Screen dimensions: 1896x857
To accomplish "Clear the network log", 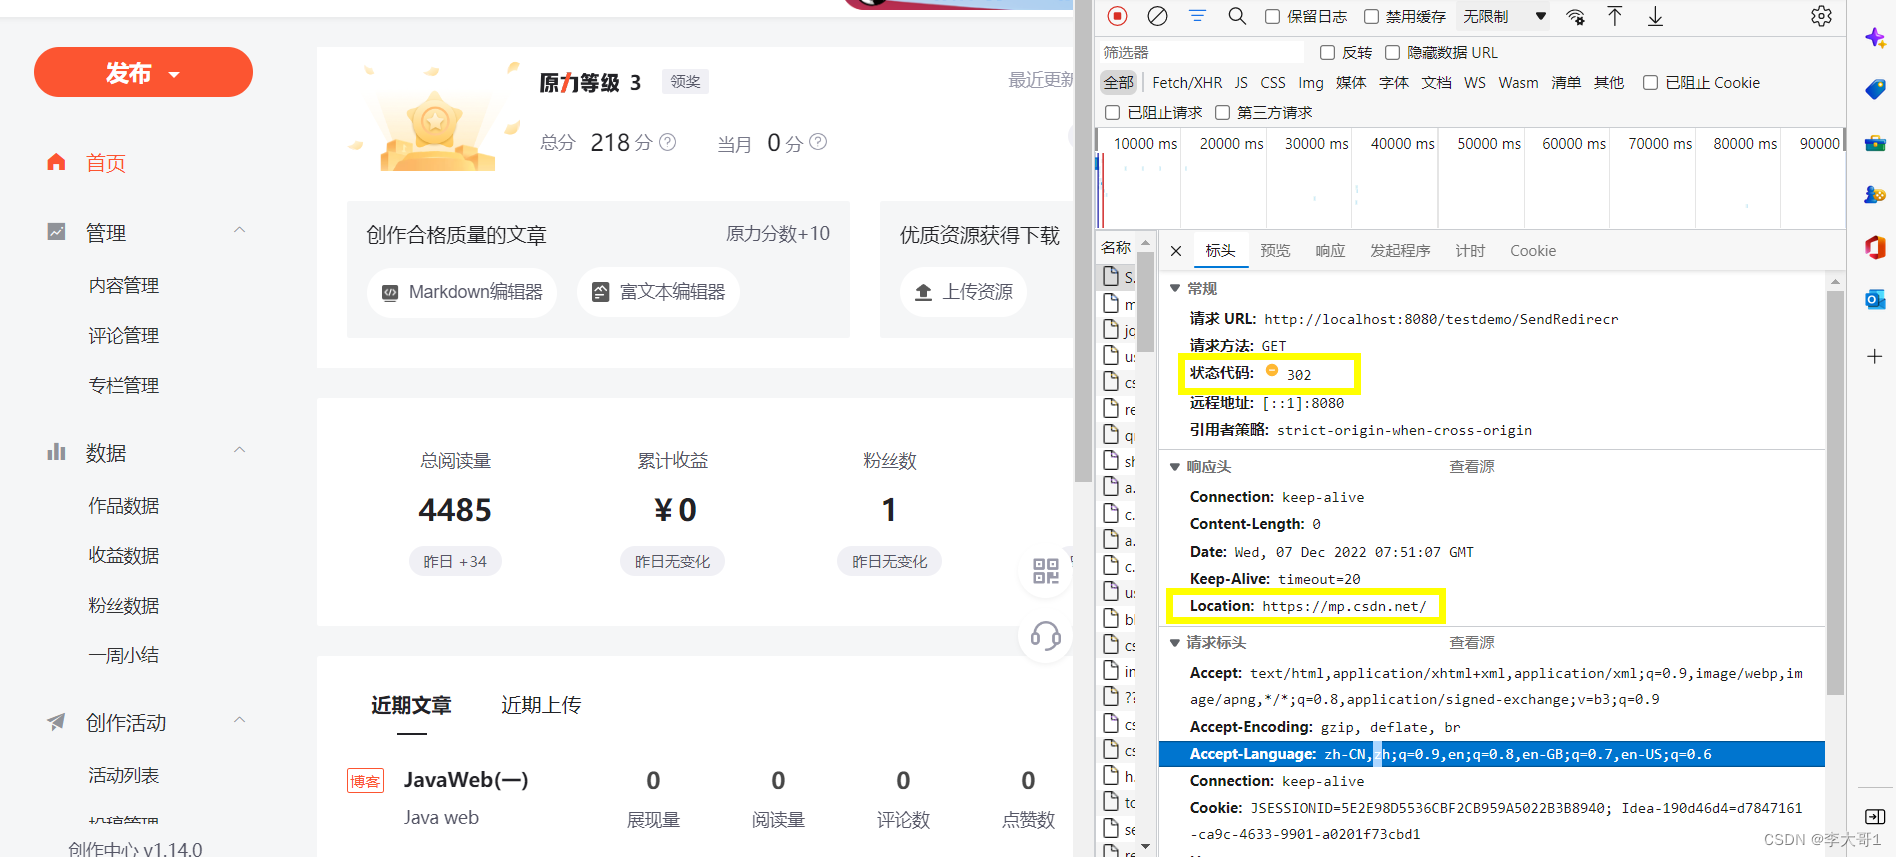I will (1157, 16).
